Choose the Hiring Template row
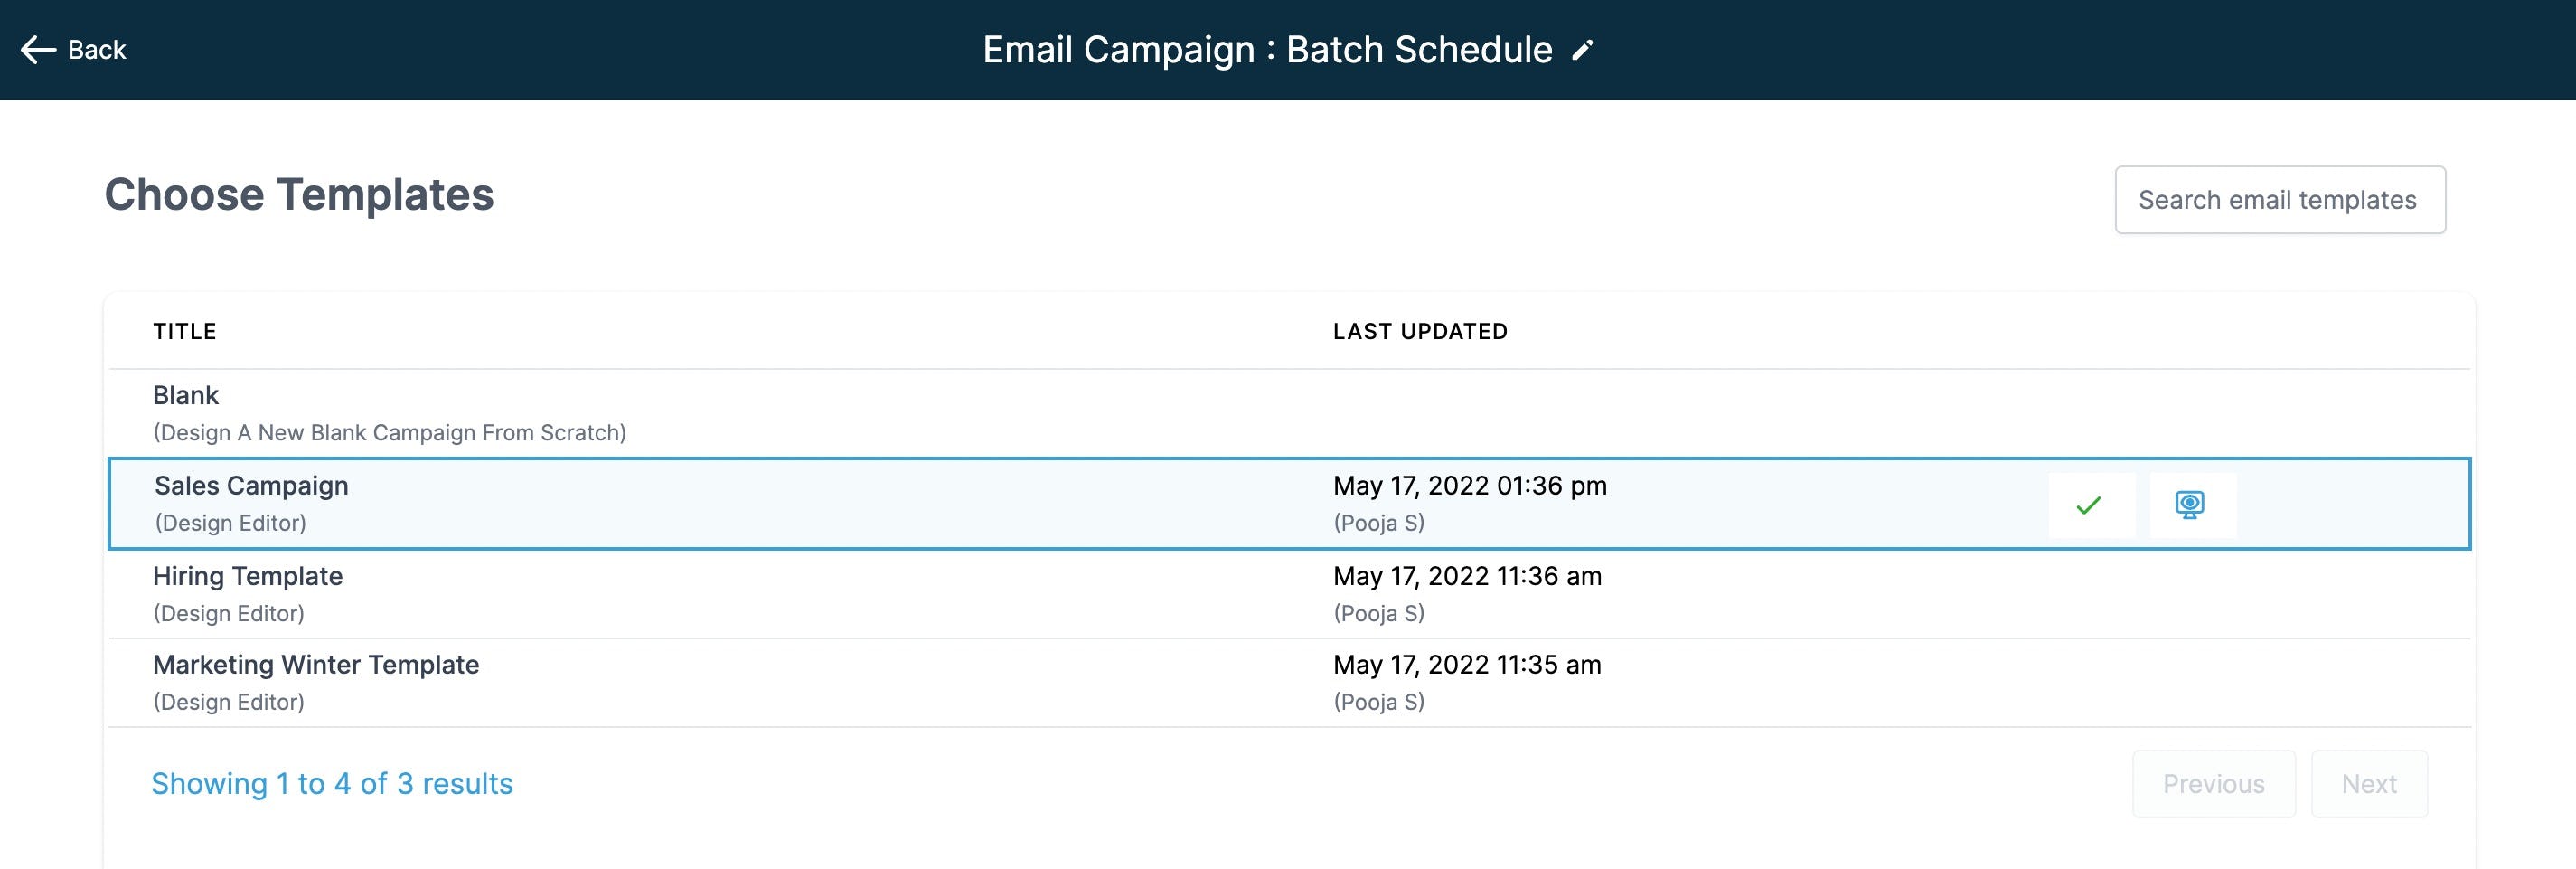Screen dimensions: 2576x869 point(247,577)
